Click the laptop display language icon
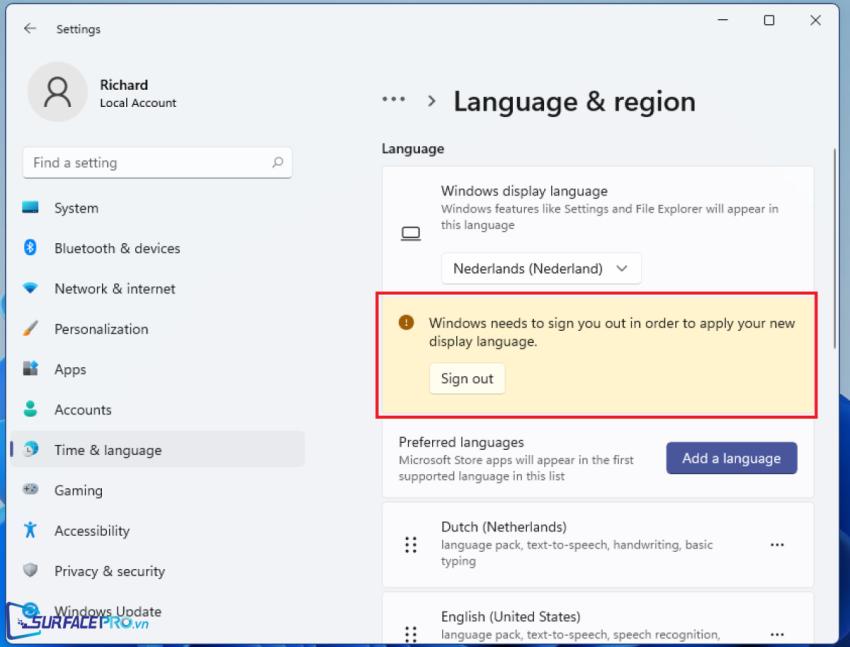Viewport: 850px width, 647px height. click(410, 234)
